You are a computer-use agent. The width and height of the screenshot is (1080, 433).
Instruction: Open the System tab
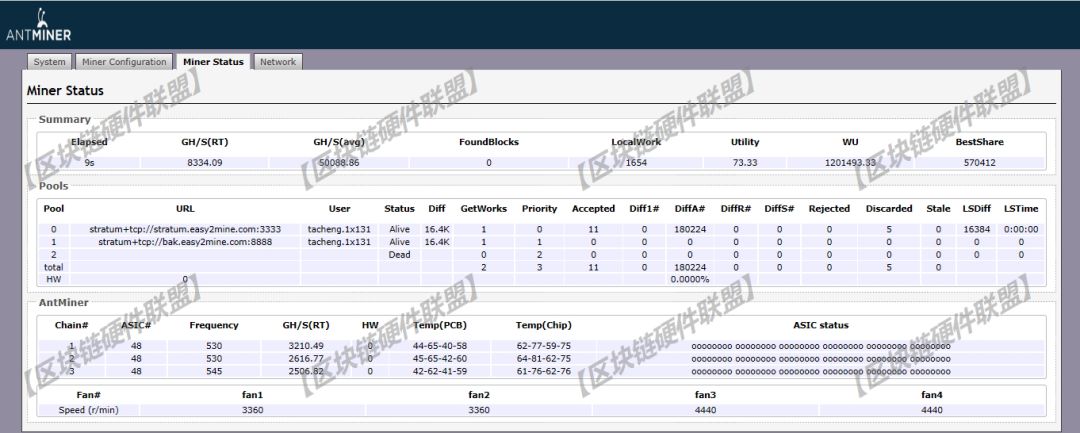(x=50, y=62)
